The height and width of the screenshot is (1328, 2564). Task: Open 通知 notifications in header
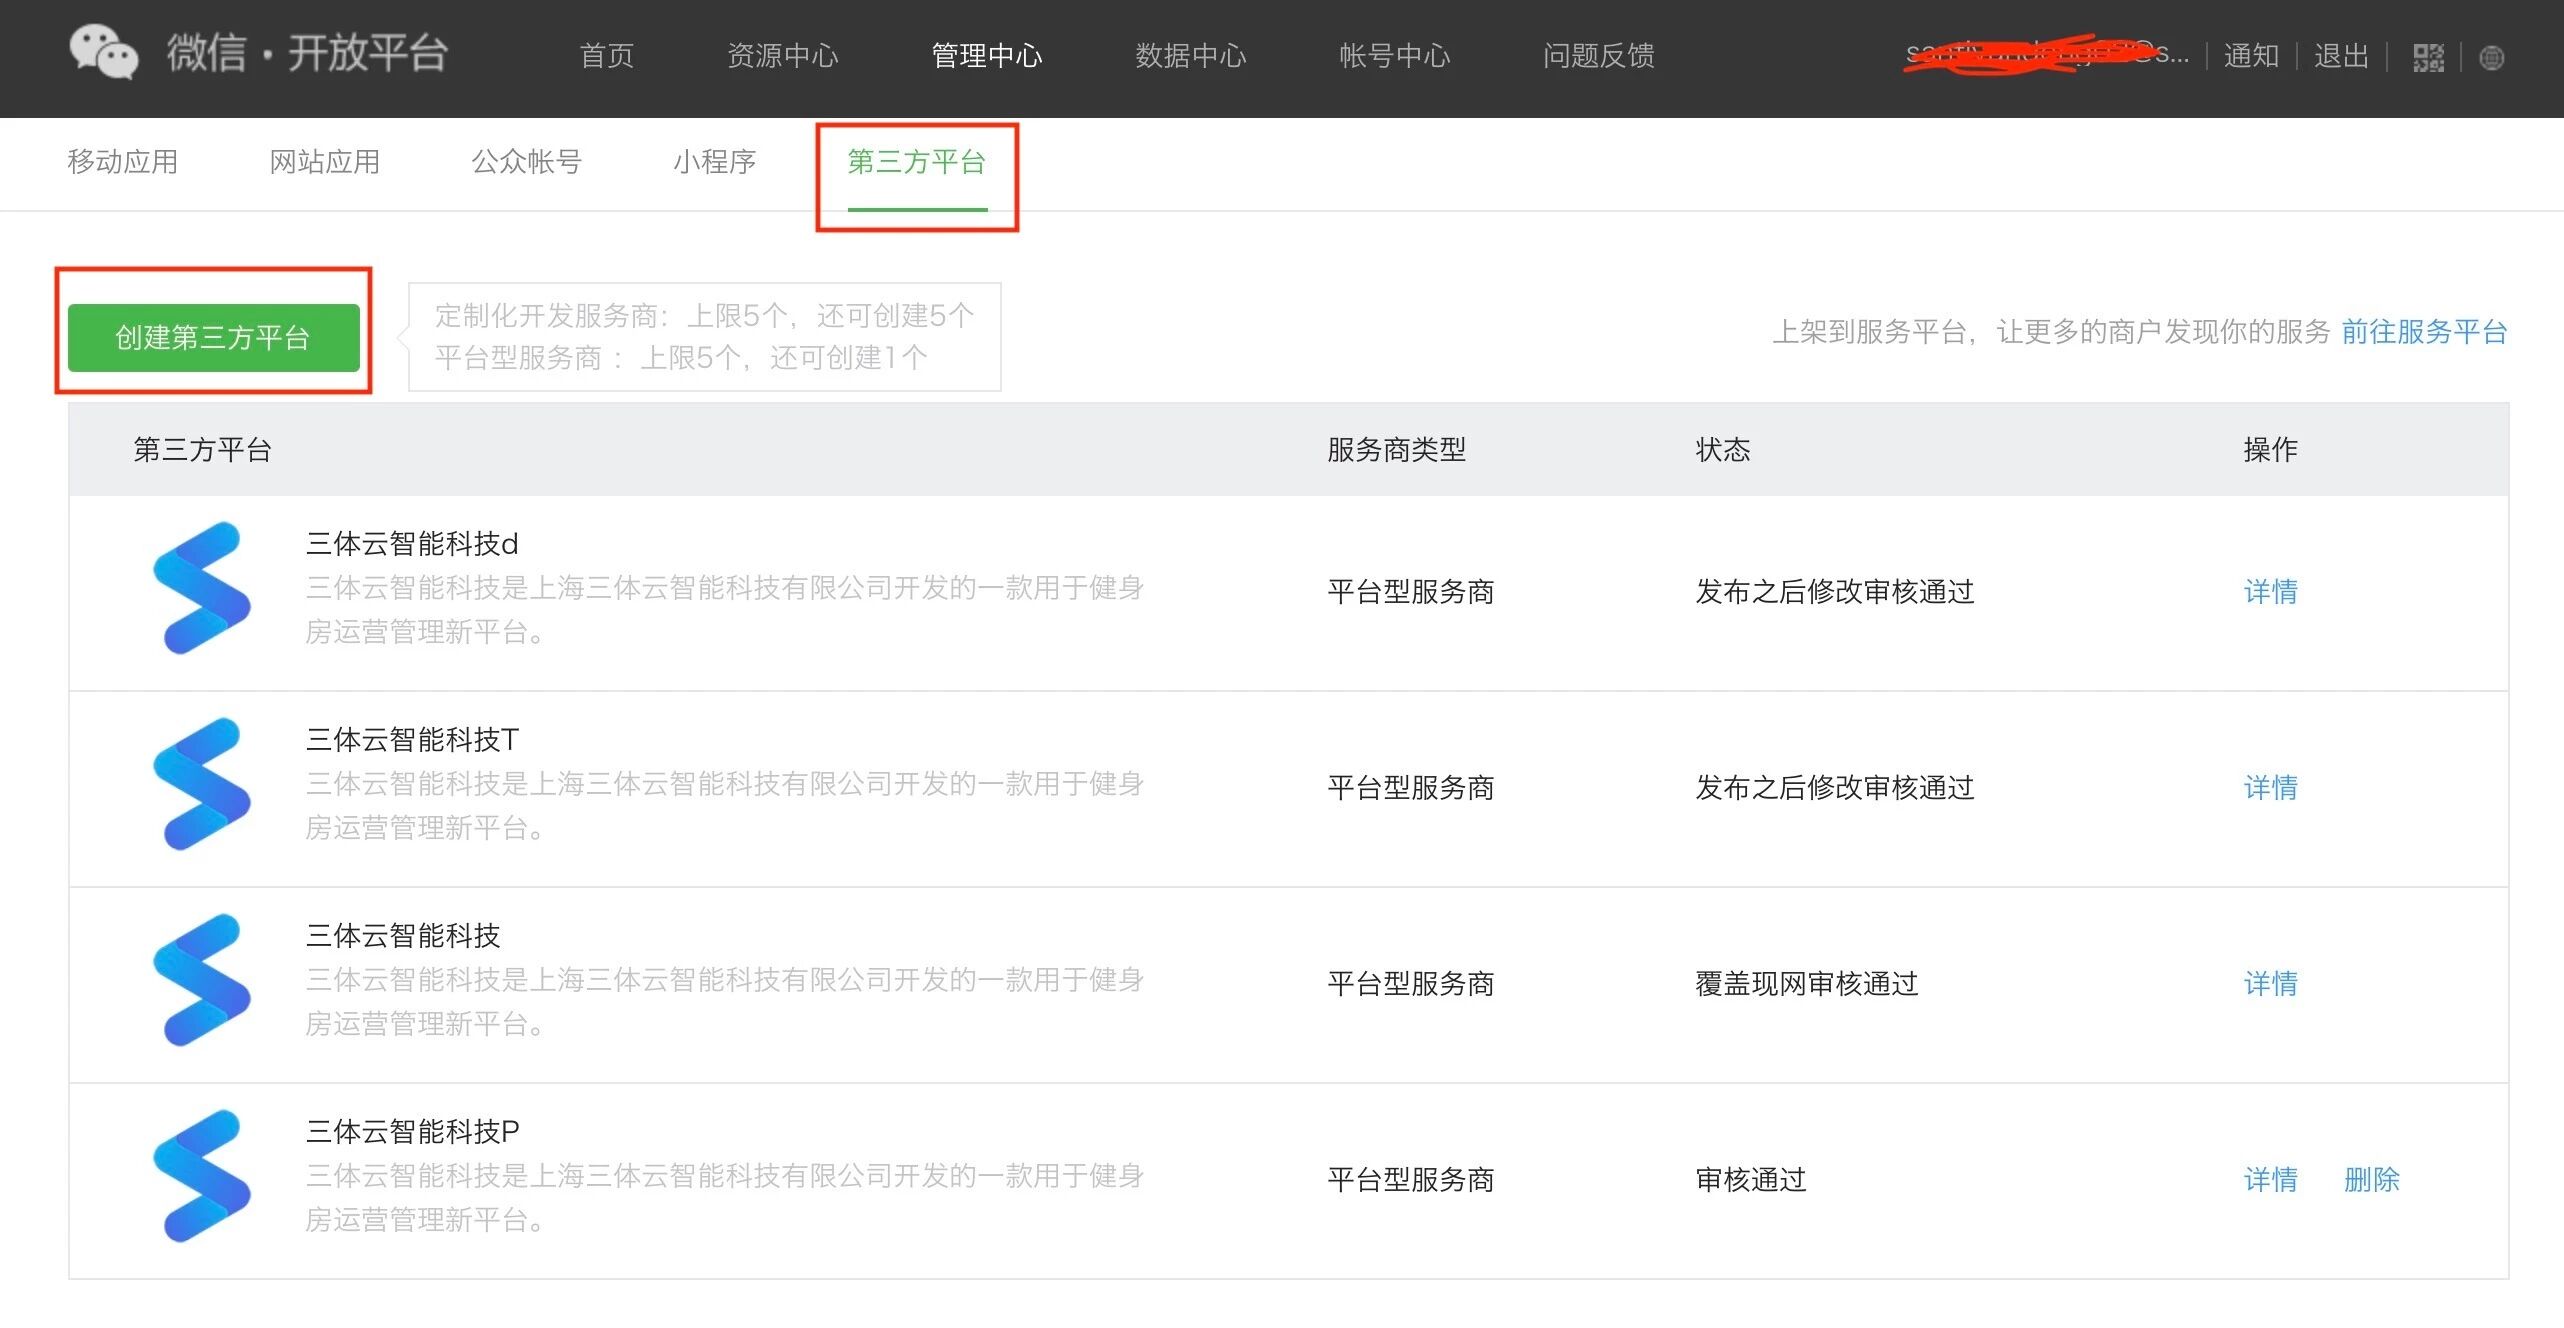click(x=2251, y=56)
